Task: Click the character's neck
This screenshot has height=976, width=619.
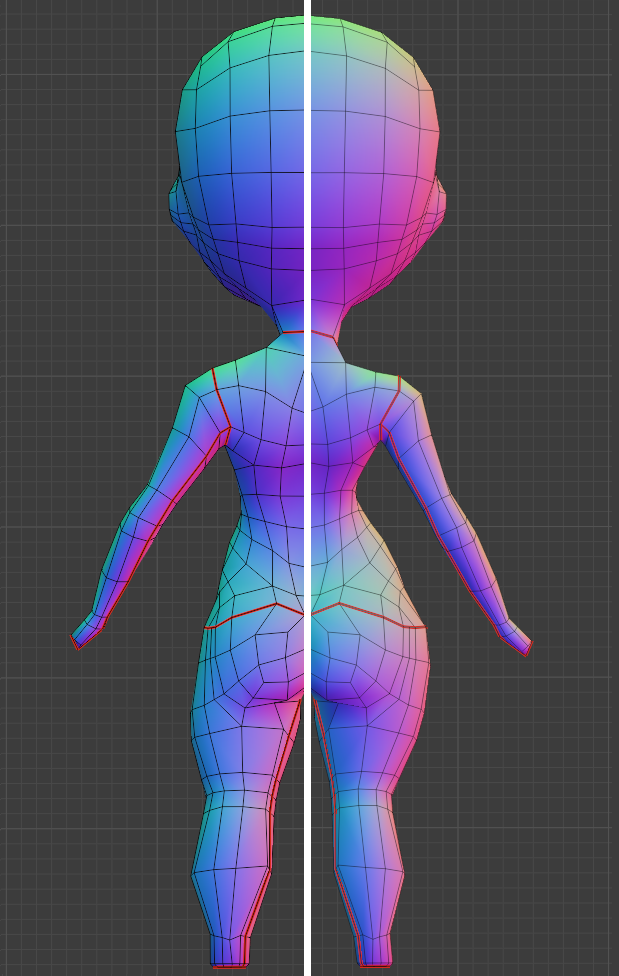Action: [x=308, y=321]
